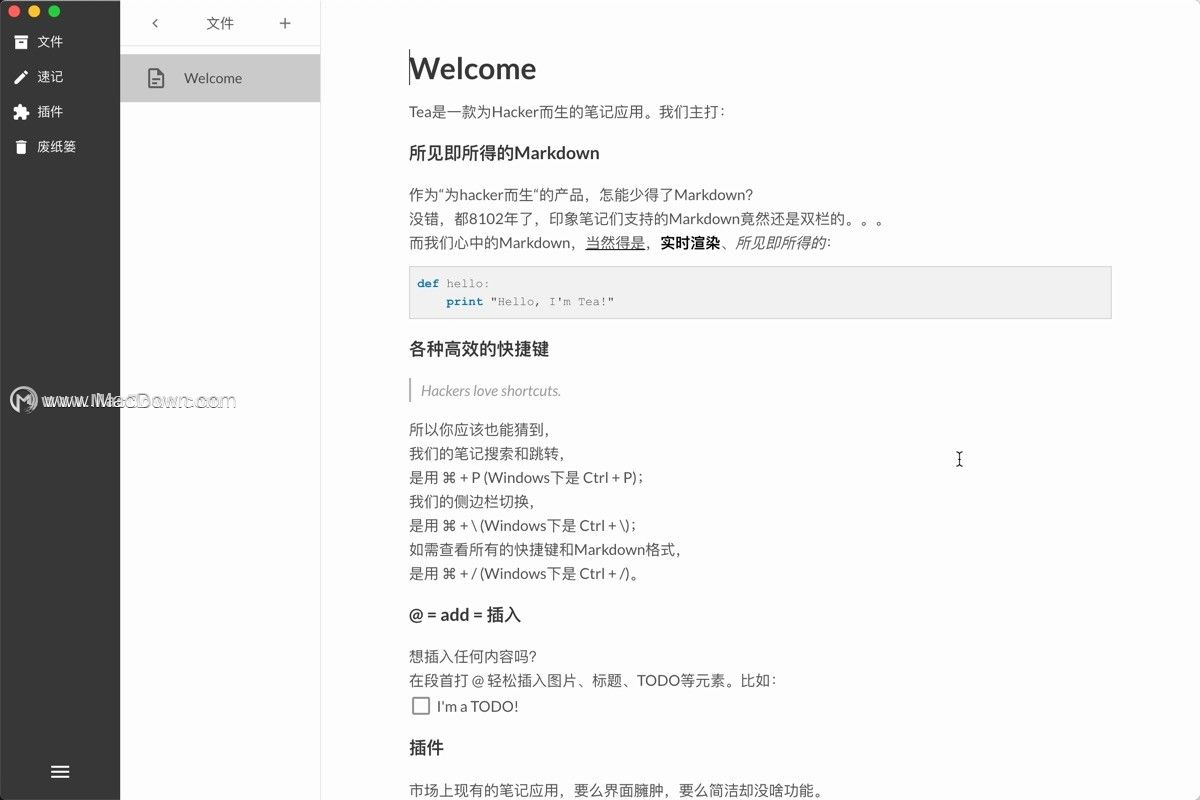Check the "I'm a TODO!" checkbox

[x=421, y=706]
